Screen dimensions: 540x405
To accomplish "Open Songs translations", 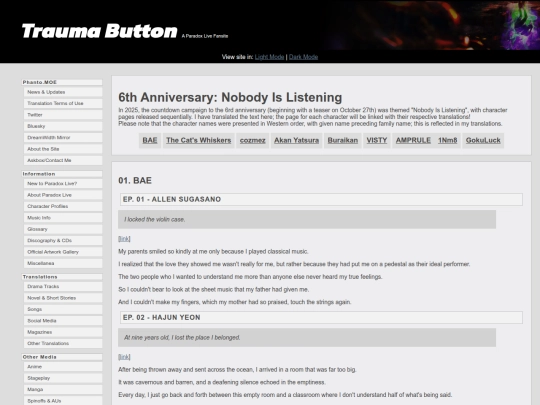I will [63, 309].
